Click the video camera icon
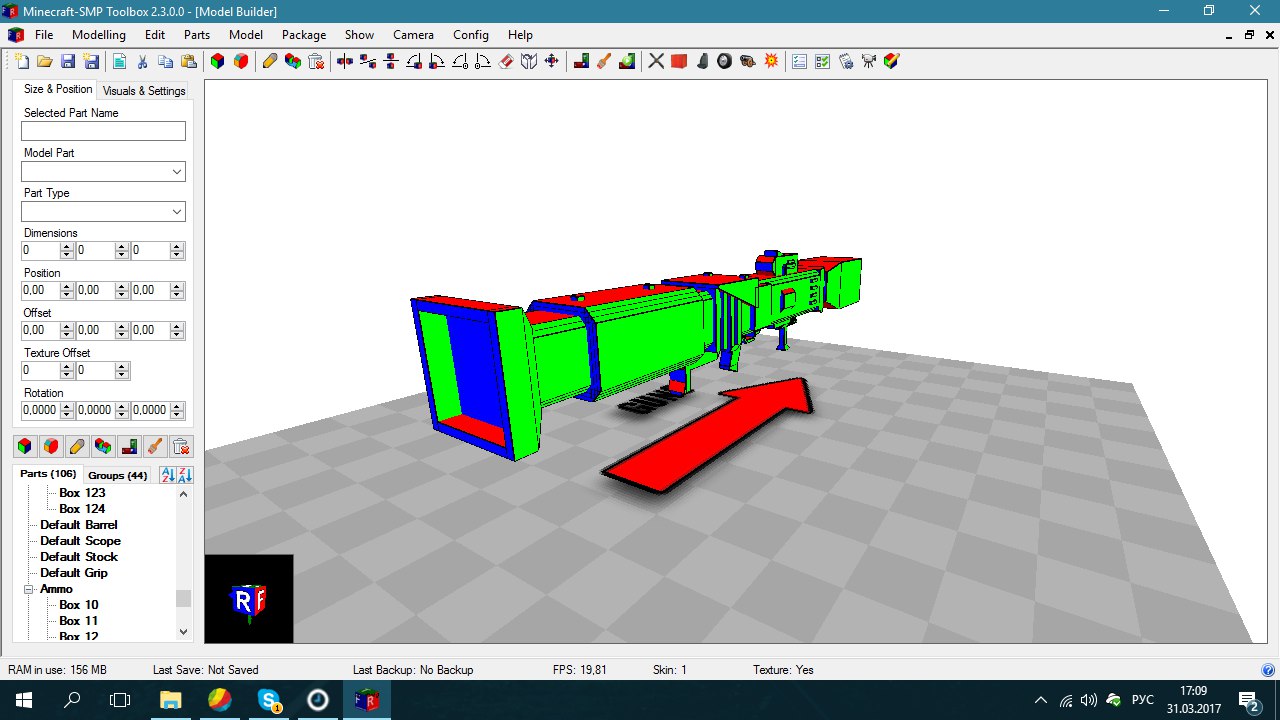1280x720 pixels. 868,61
